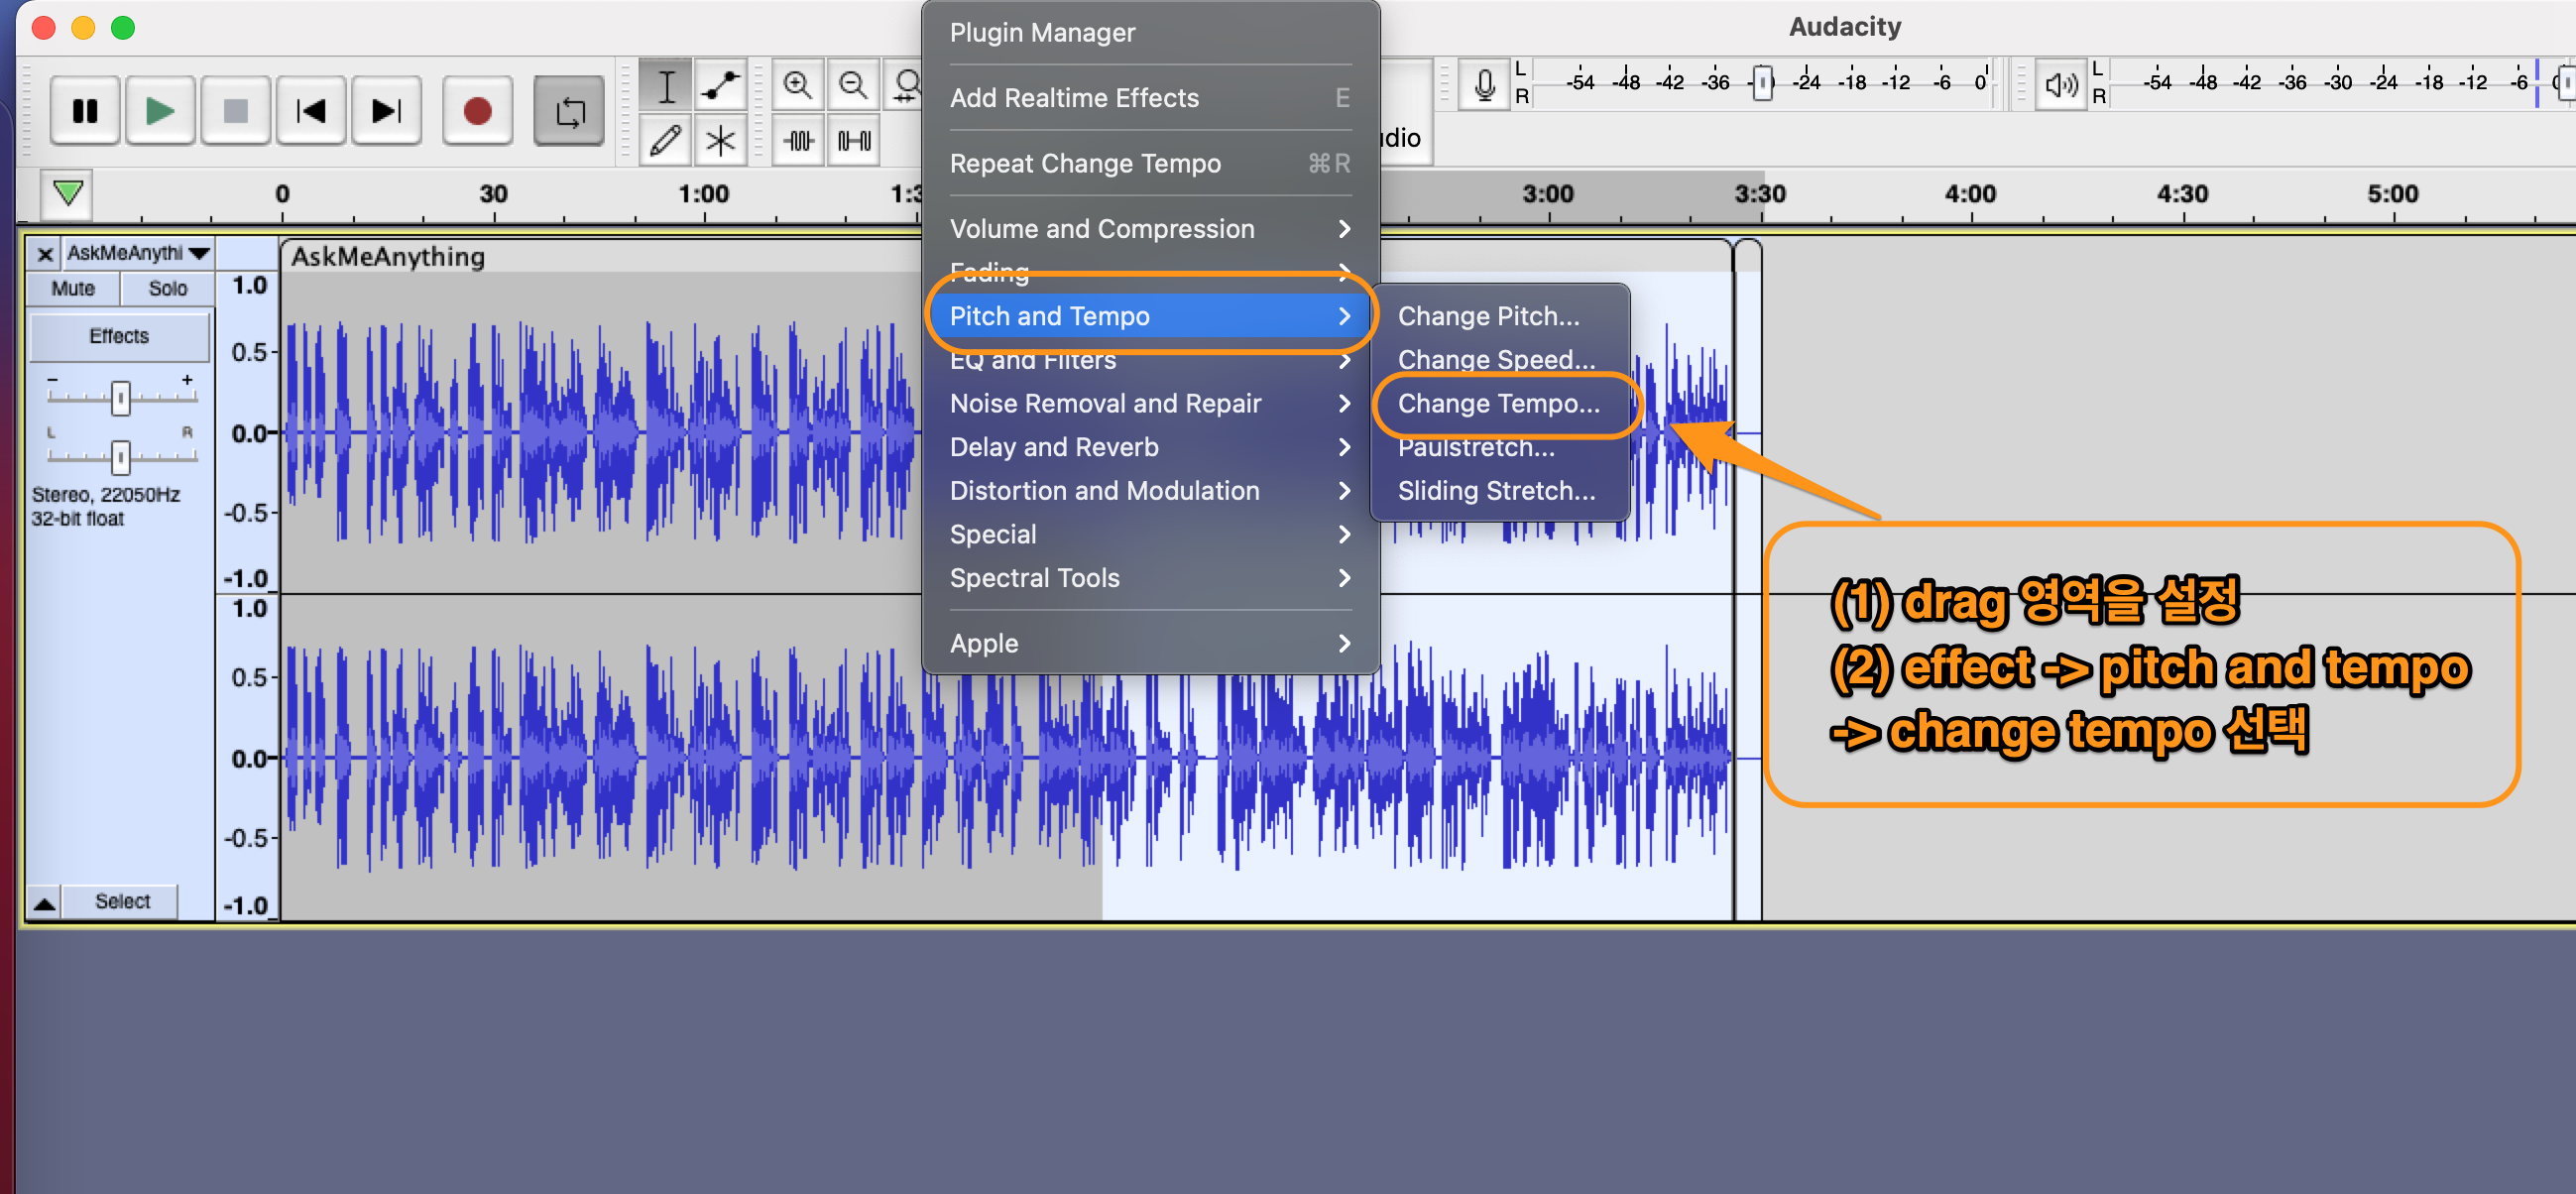Mute the AskMeAnything track
2576x1194 pixels.
point(73,288)
